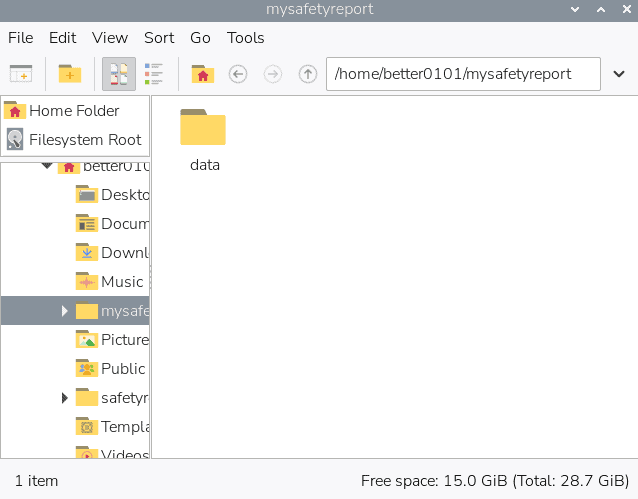Open a new window from the toolbar
Screen dimensions: 638x499
coord(21,74)
